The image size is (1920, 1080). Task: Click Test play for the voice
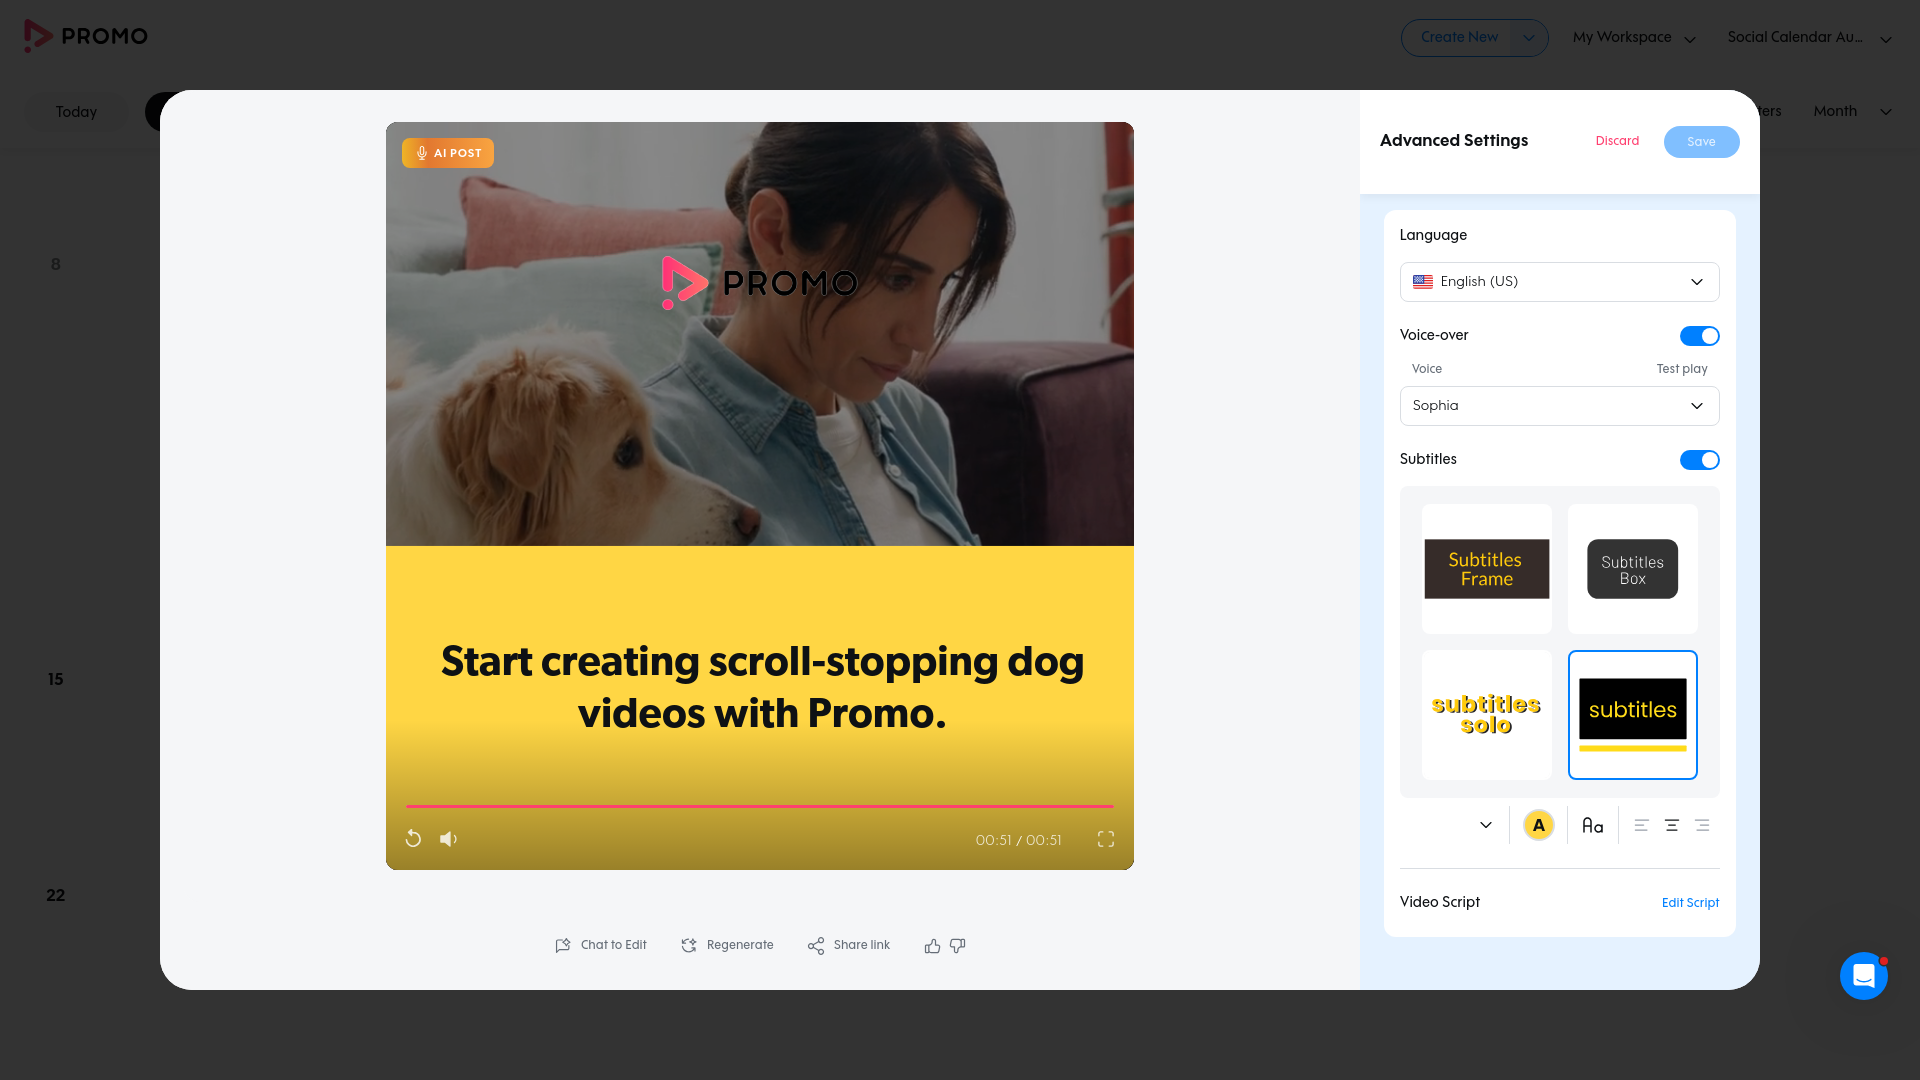[x=1682, y=369]
